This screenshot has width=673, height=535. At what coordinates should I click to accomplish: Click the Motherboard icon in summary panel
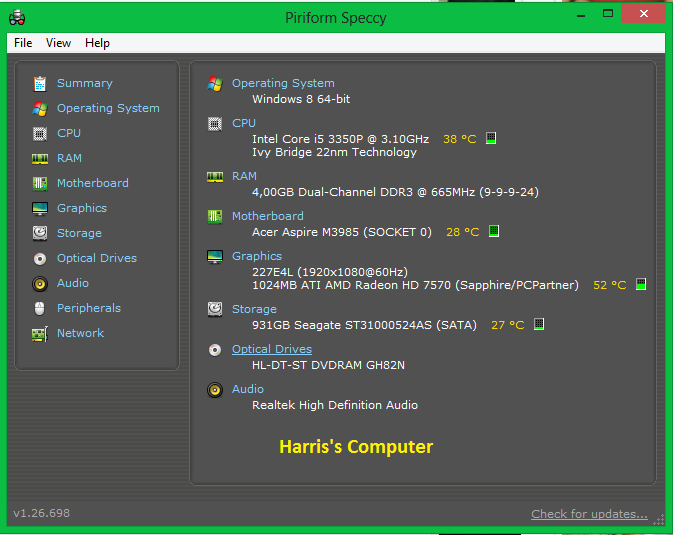215,217
